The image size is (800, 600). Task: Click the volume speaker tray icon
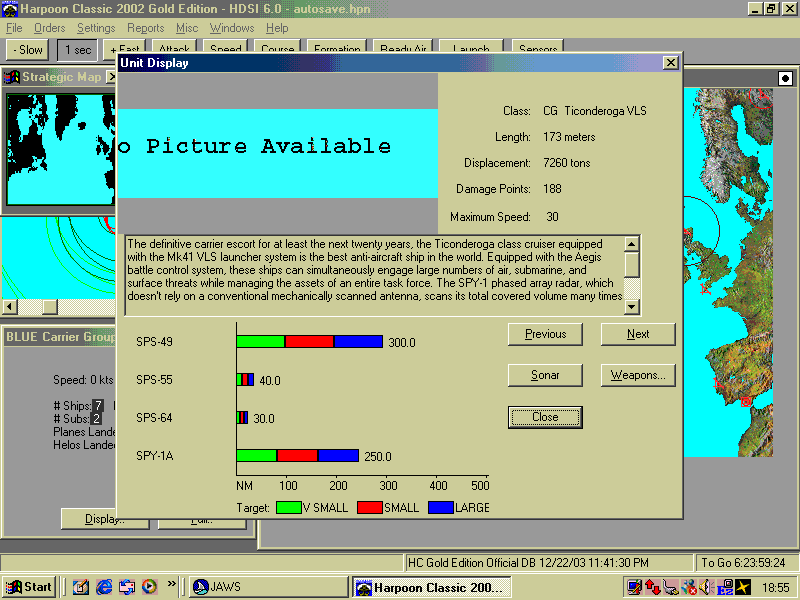706,587
